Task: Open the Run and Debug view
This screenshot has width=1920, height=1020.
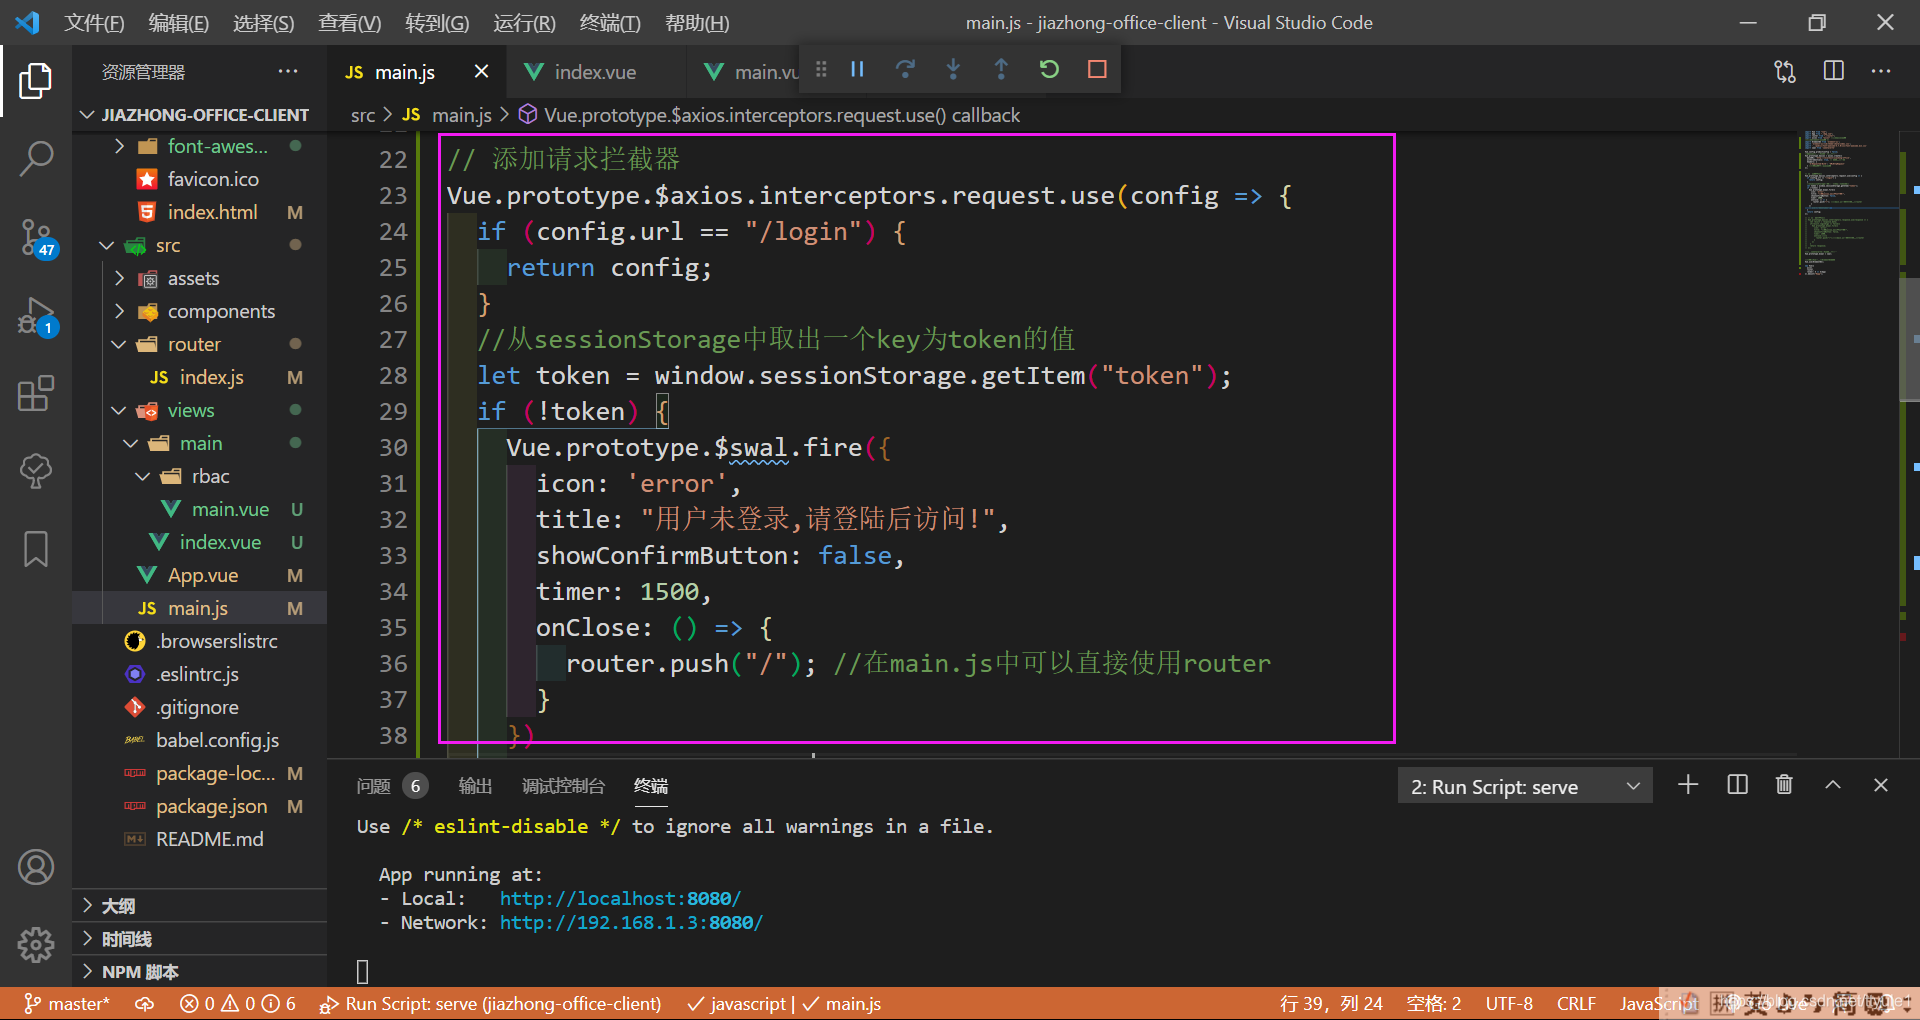Action: (x=36, y=316)
